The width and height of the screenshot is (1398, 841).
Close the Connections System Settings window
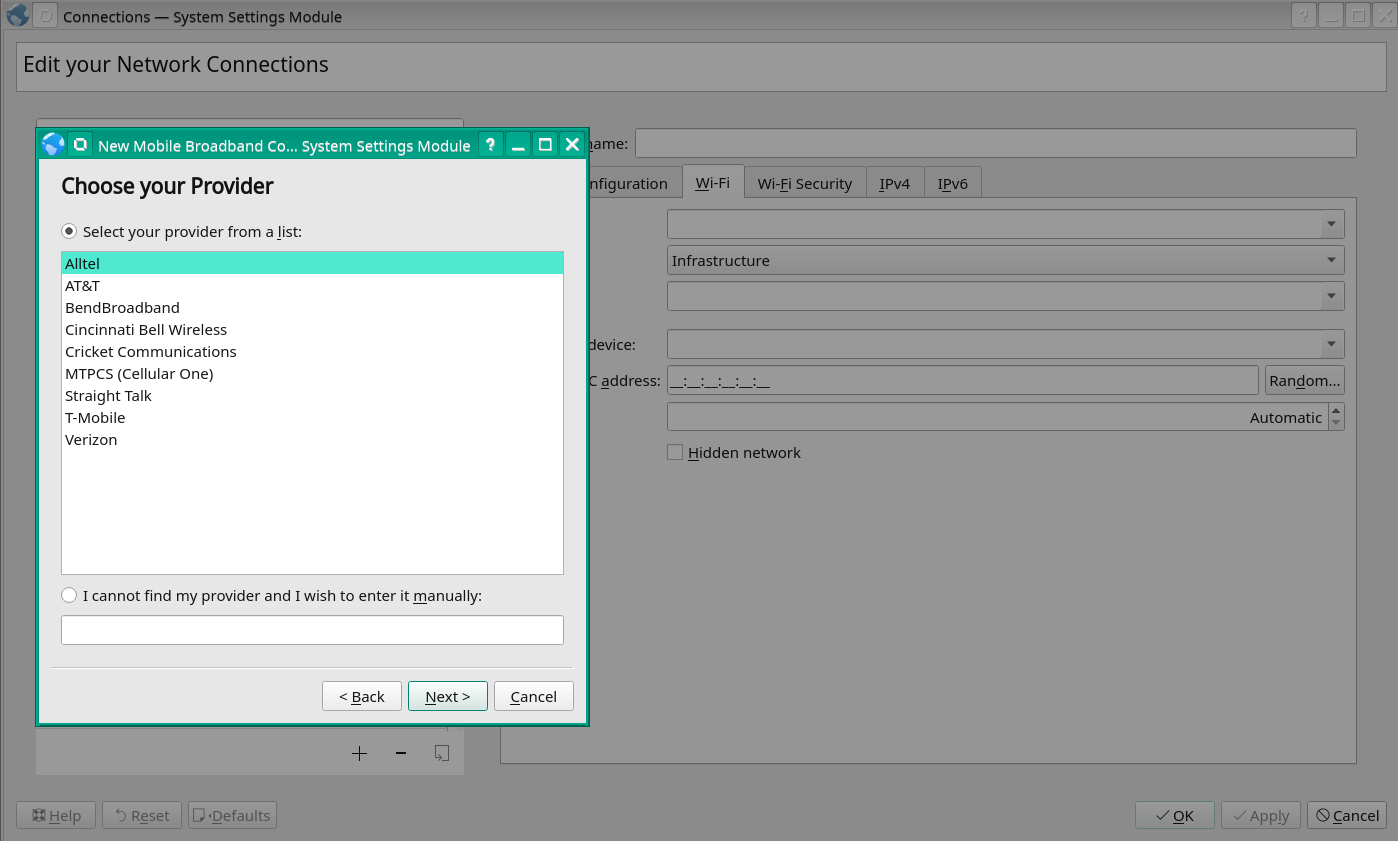[x=1384, y=16]
